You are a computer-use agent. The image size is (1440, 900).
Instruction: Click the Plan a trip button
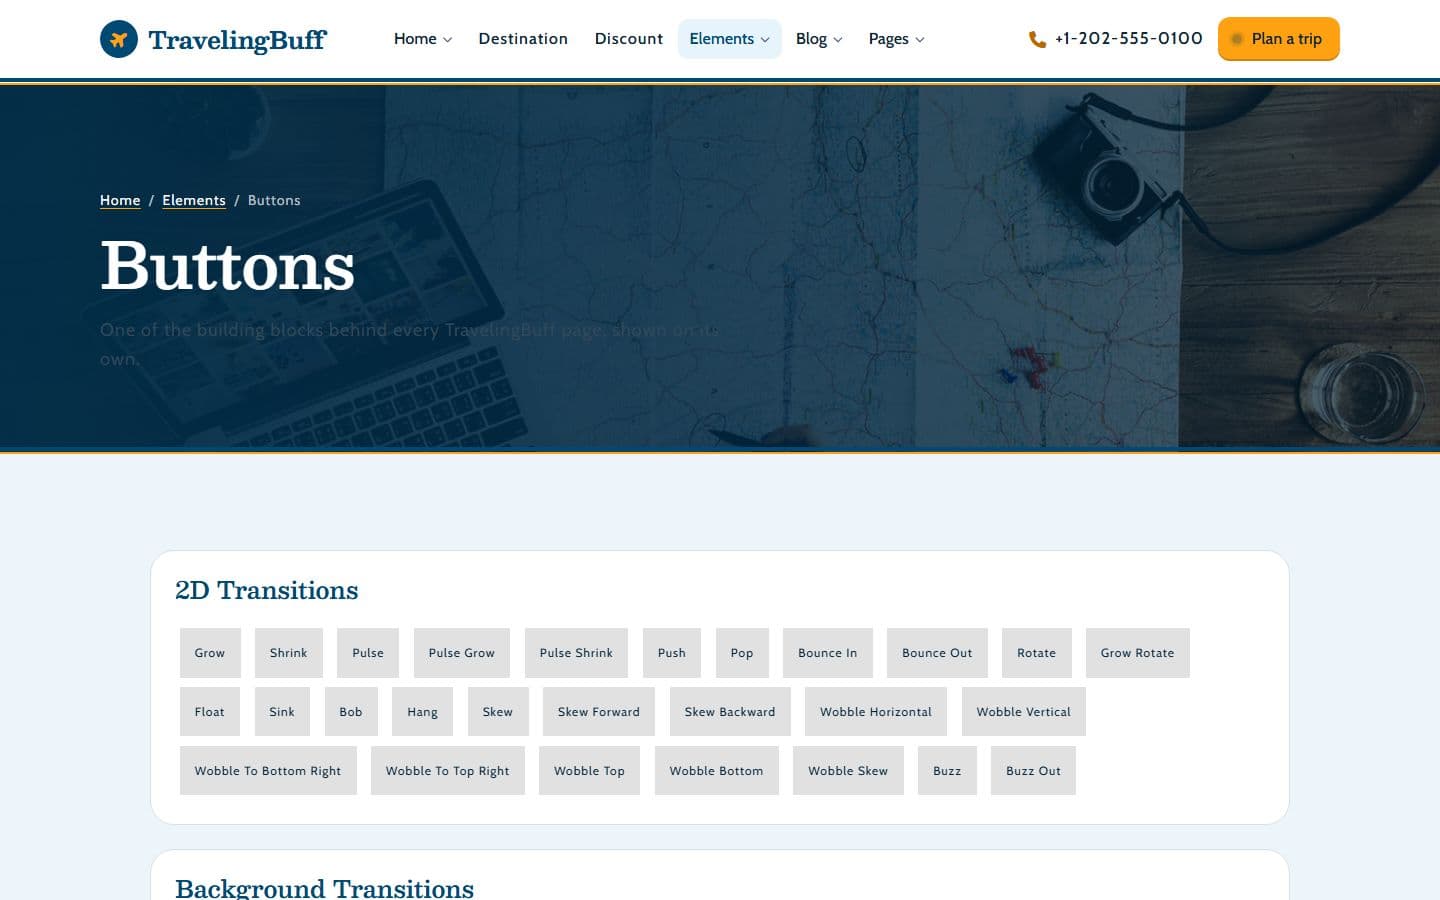pyautogui.click(x=1278, y=39)
